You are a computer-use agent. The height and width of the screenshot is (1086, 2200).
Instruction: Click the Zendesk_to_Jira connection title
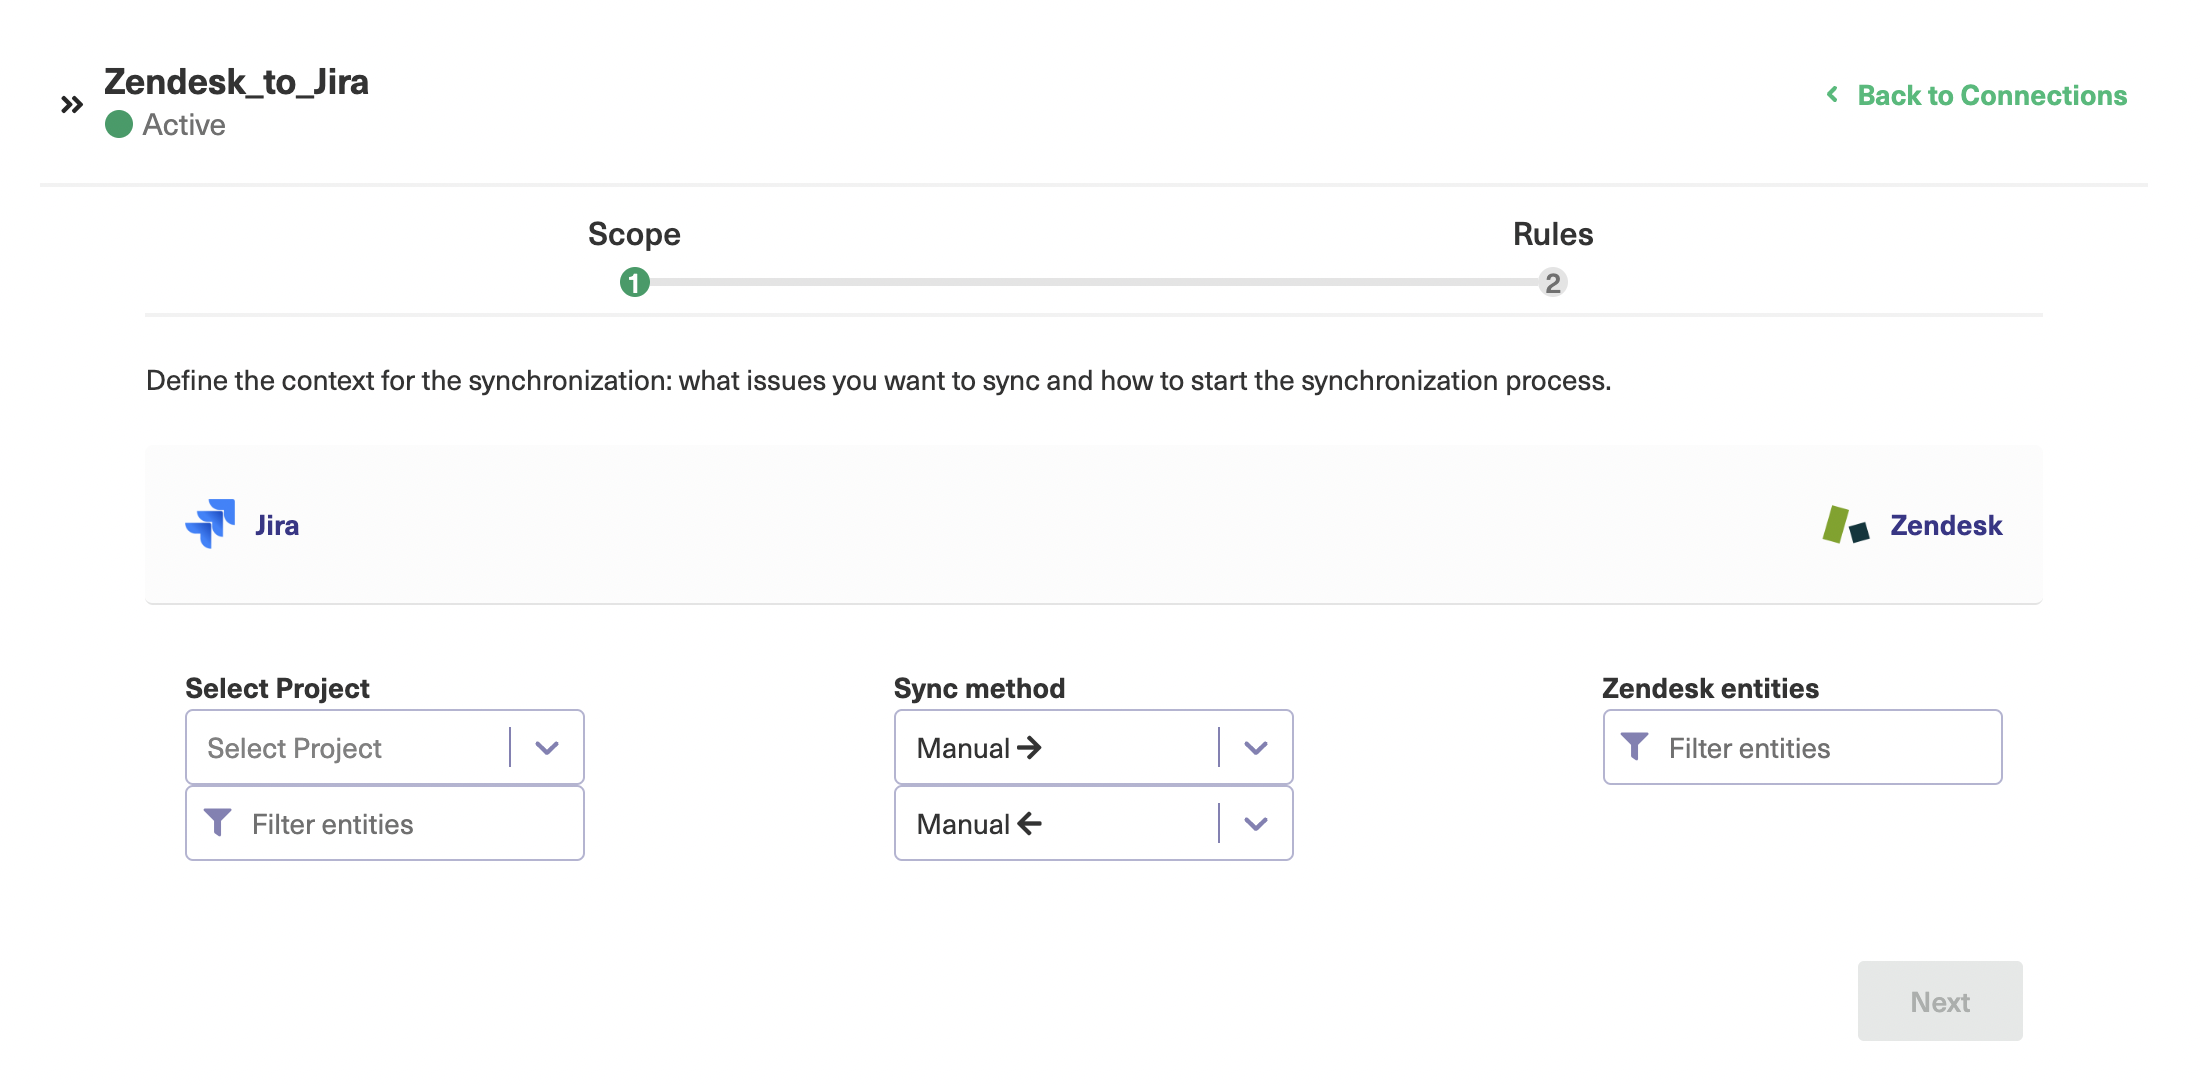[236, 82]
